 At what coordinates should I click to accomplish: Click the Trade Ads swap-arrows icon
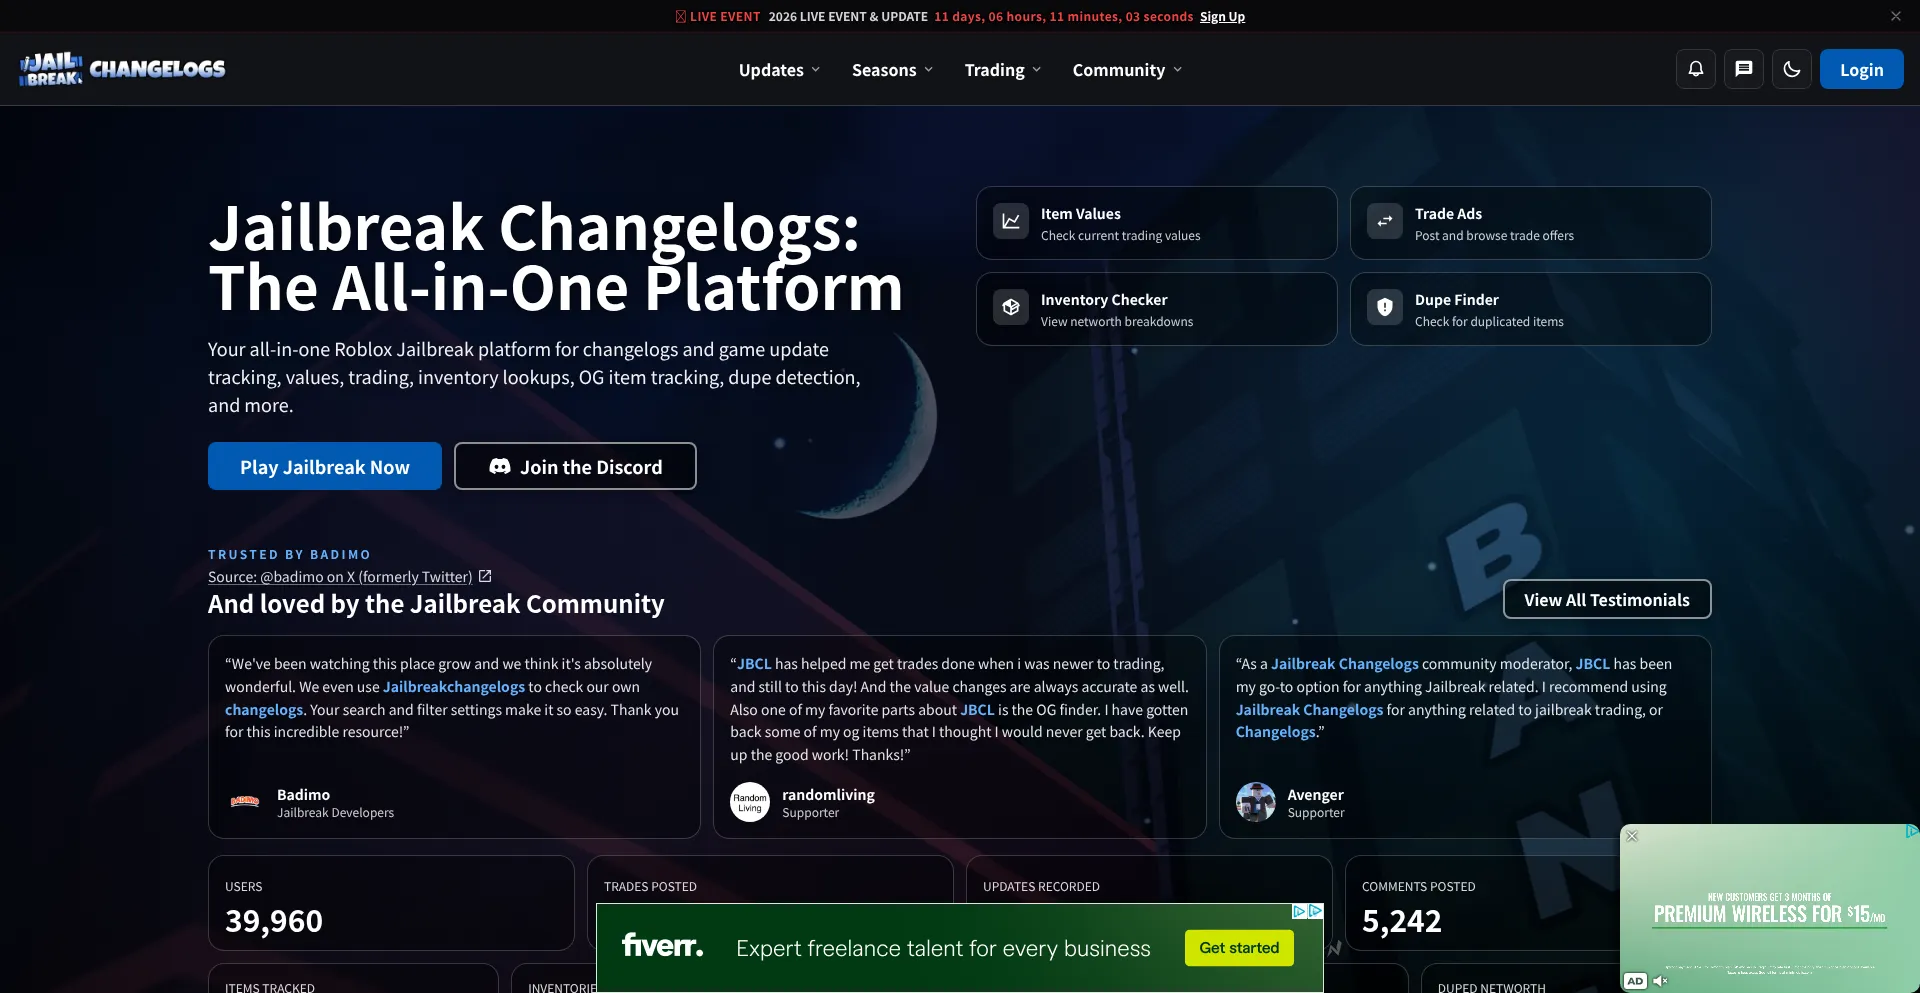[1385, 221]
